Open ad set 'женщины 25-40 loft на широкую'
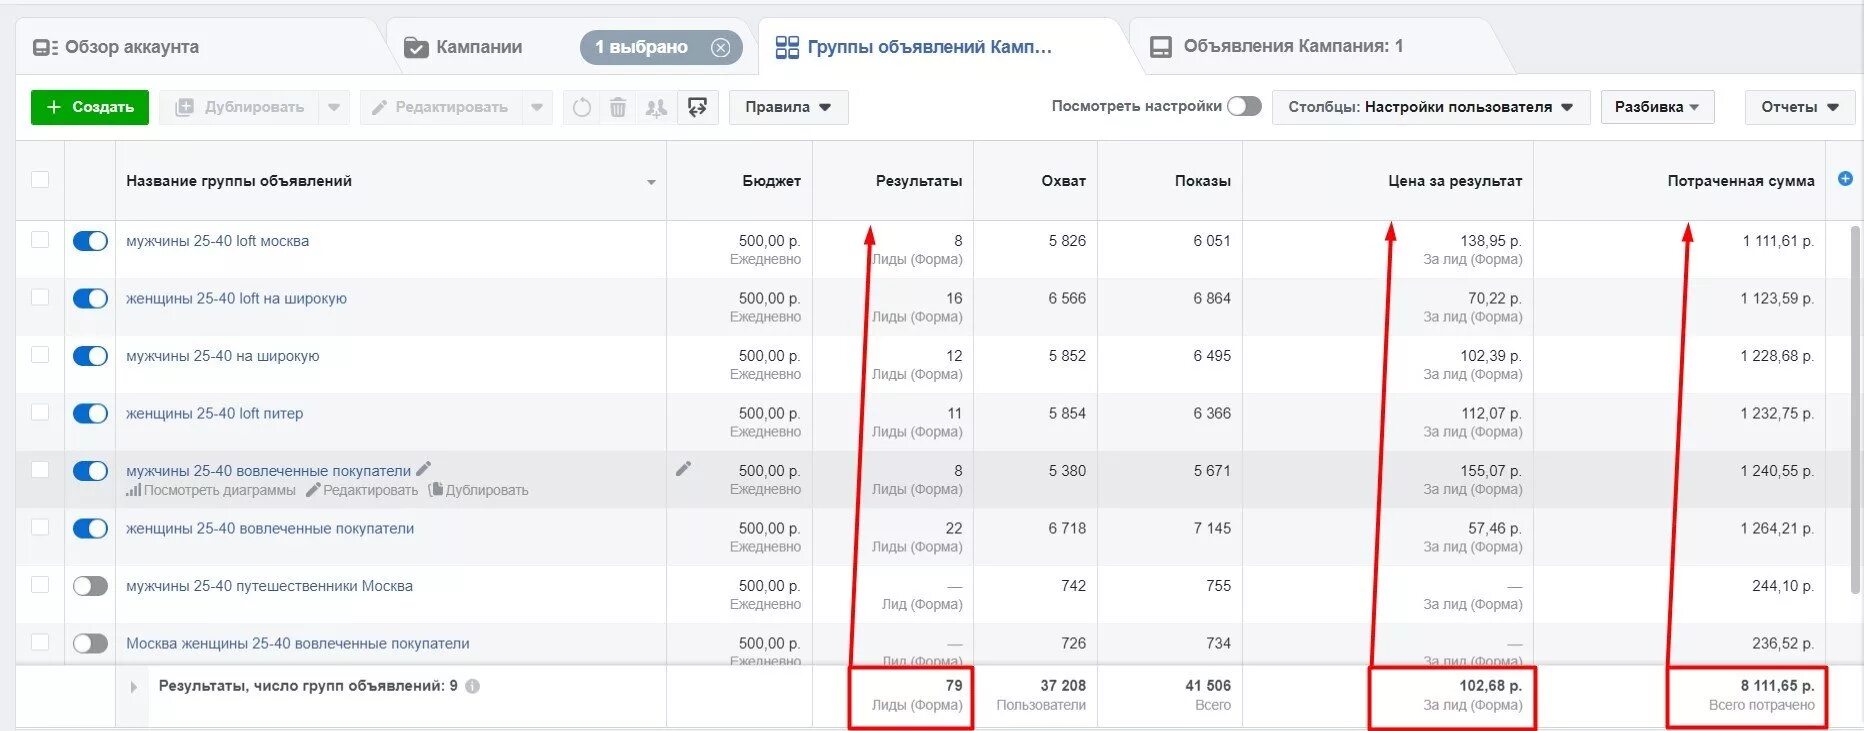The image size is (1864, 731). (x=236, y=298)
